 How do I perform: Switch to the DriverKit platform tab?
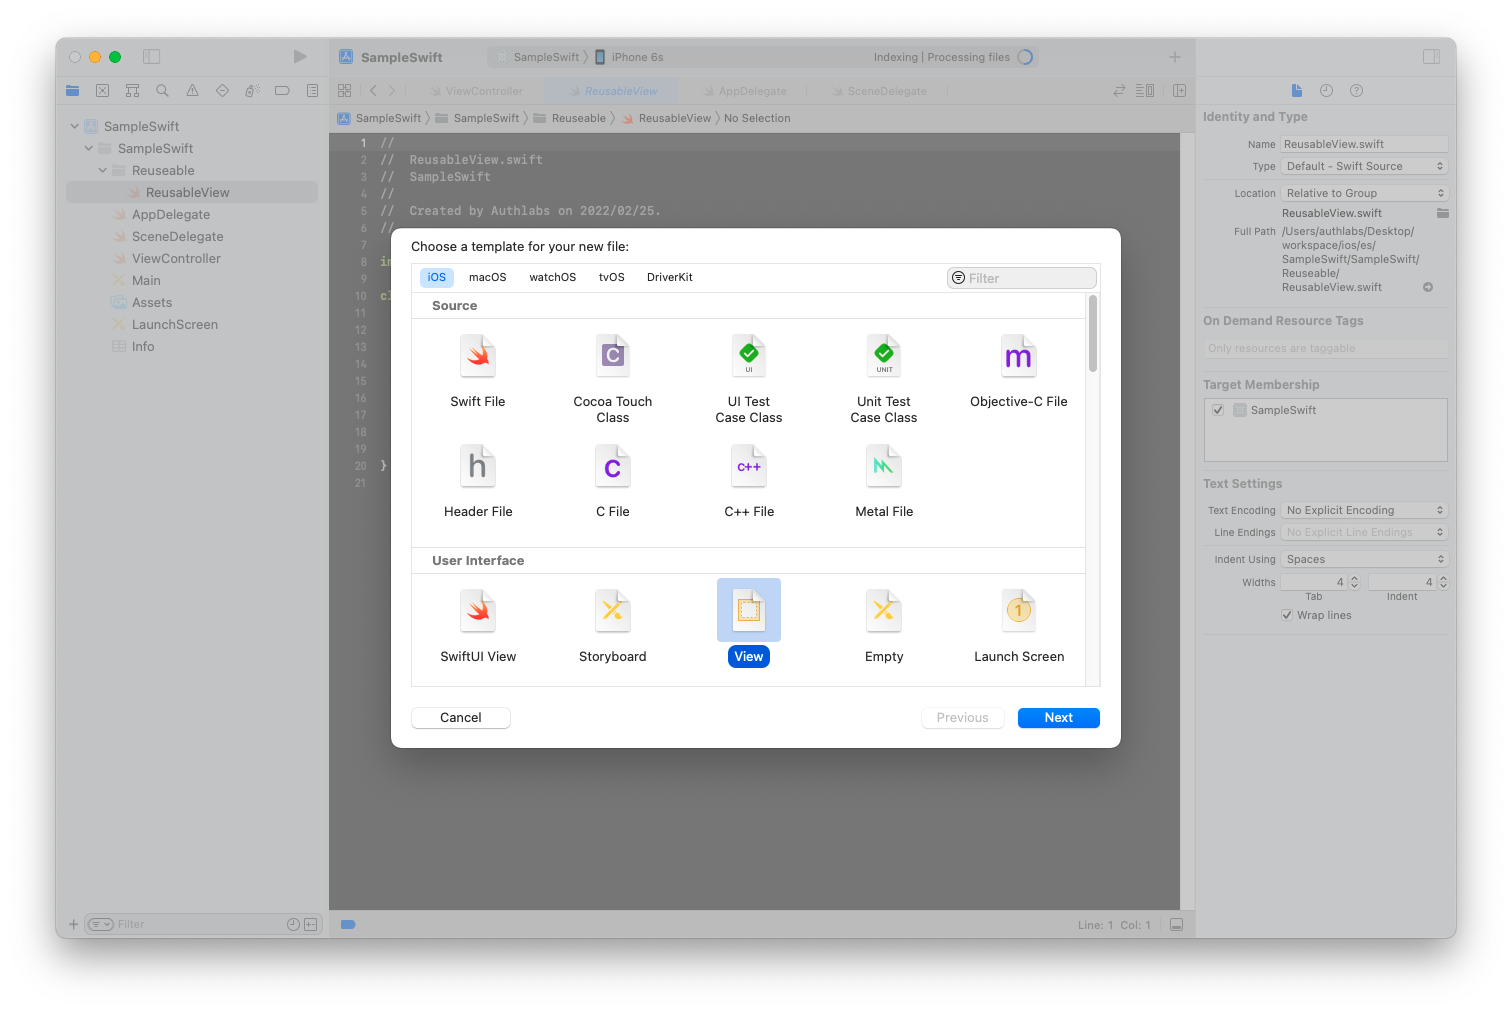coord(670,277)
